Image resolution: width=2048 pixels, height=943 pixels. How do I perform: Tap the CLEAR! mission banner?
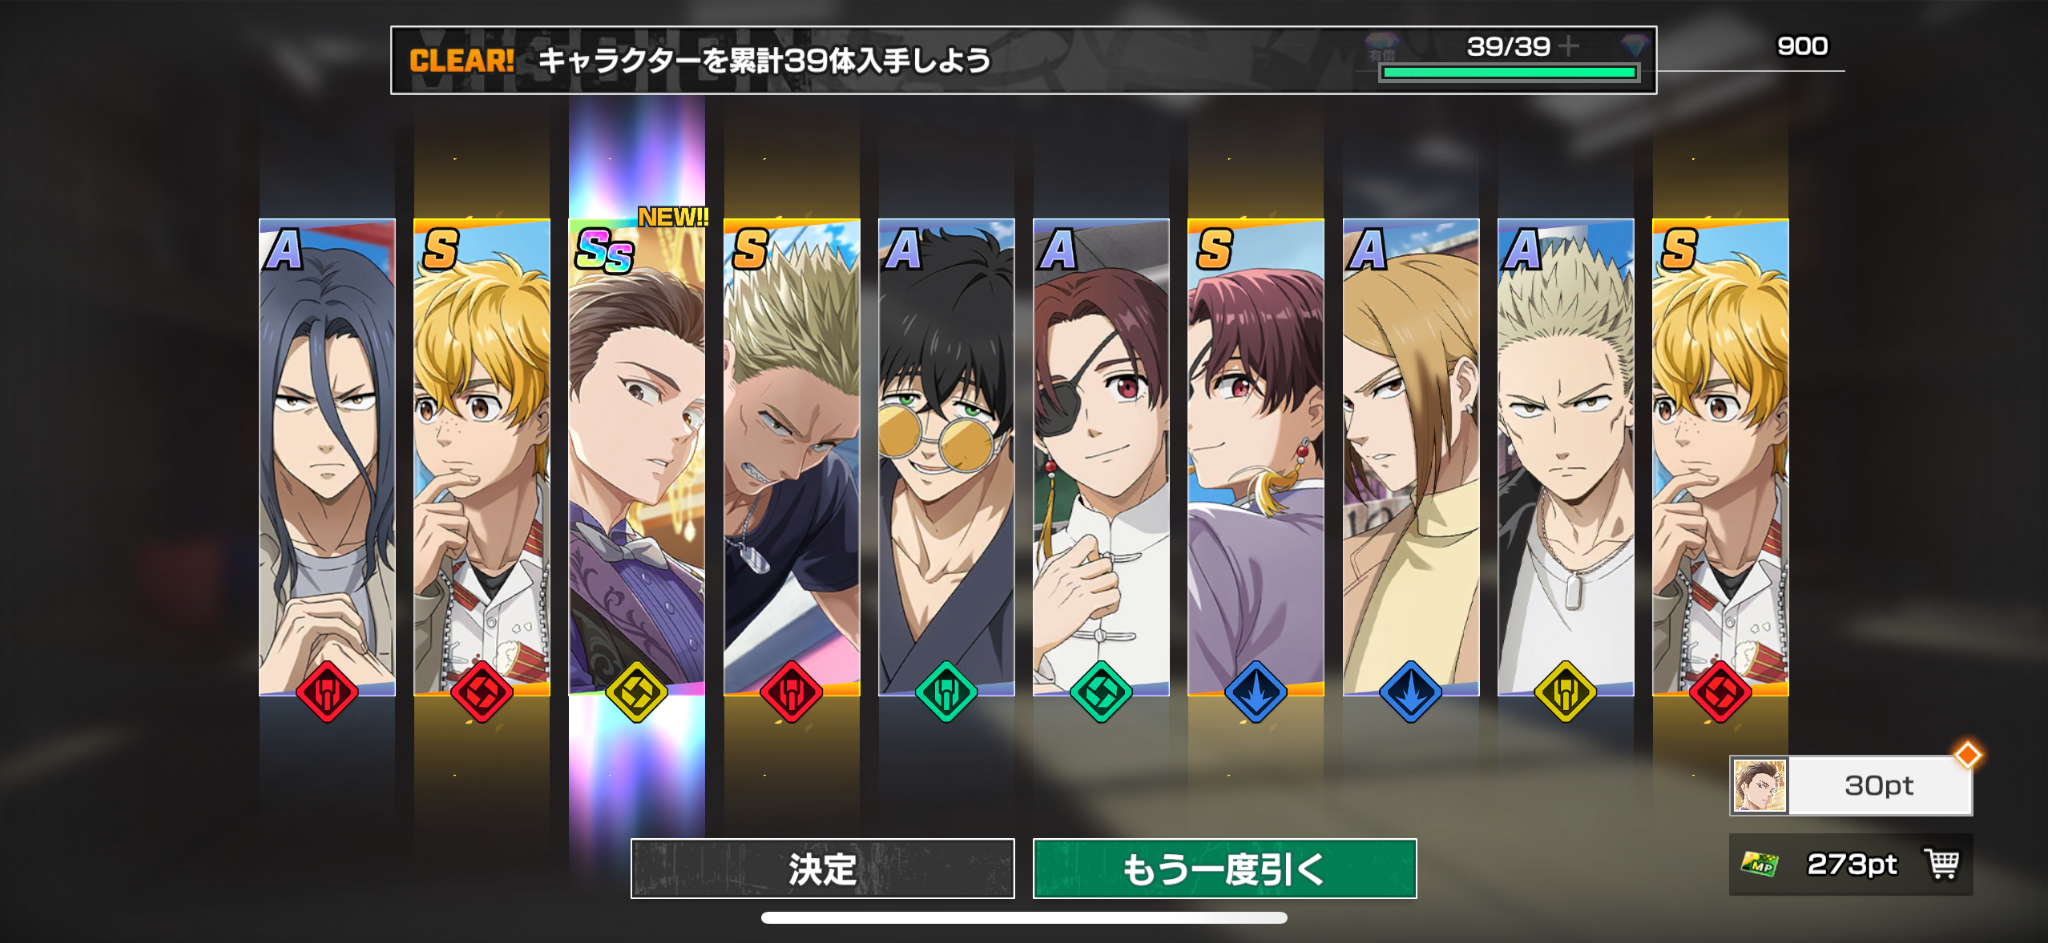(x=1023, y=60)
